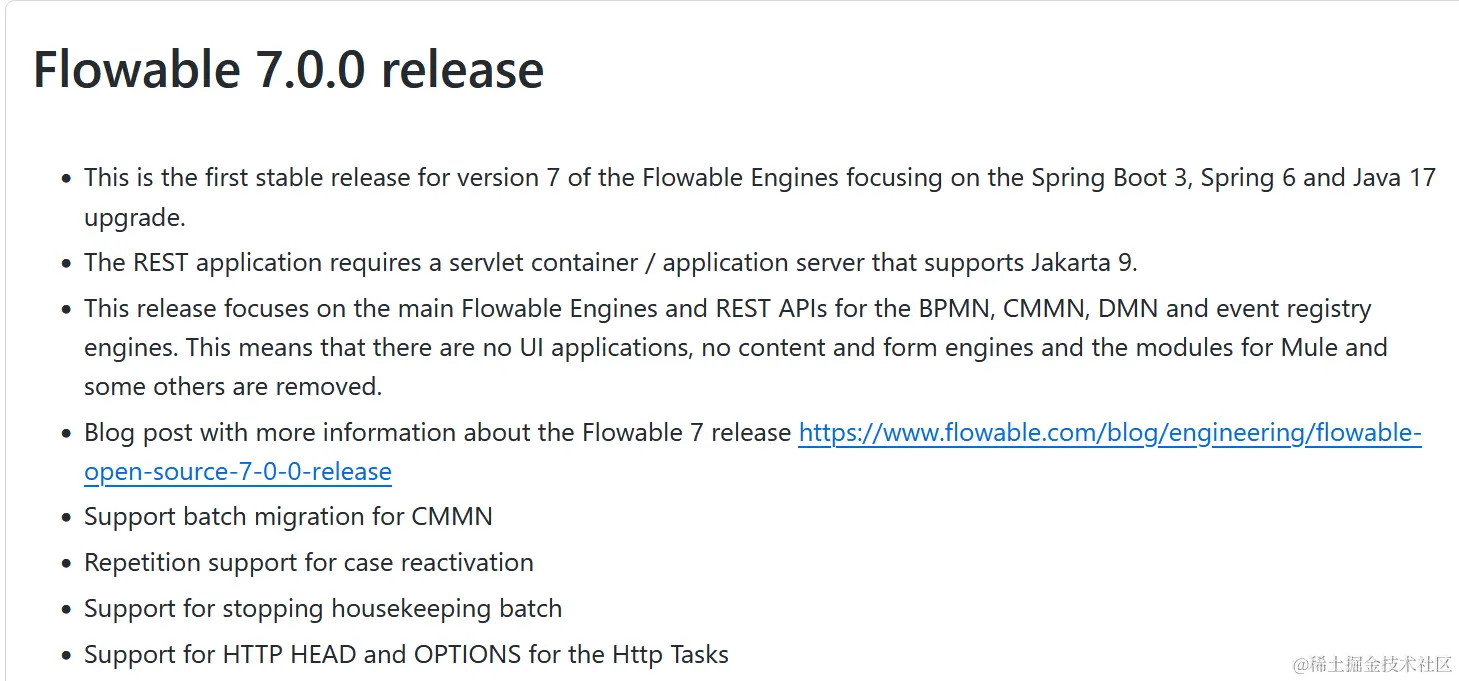
Task: Select the REST application Jakarta 9 line
Action: [611, 263]
